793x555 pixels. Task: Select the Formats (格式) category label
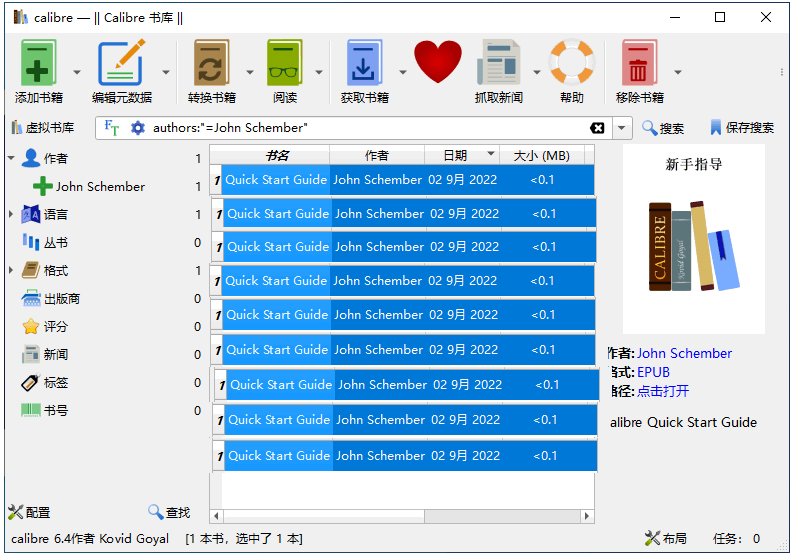(x=56, y=271)
